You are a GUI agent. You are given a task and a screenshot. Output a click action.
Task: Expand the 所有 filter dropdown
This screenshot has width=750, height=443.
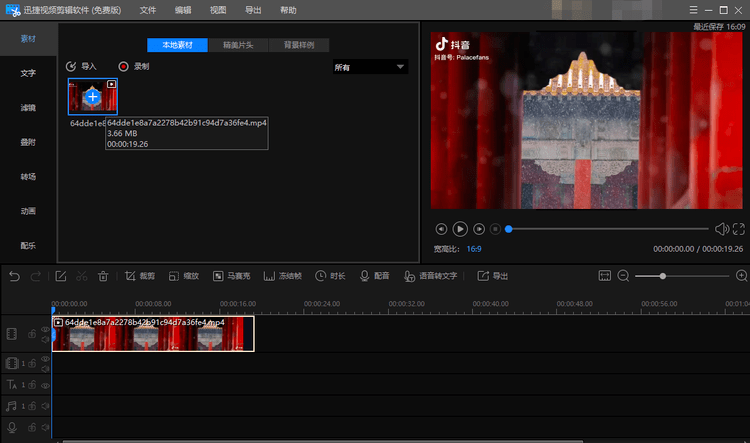click(x=370, y=67)
